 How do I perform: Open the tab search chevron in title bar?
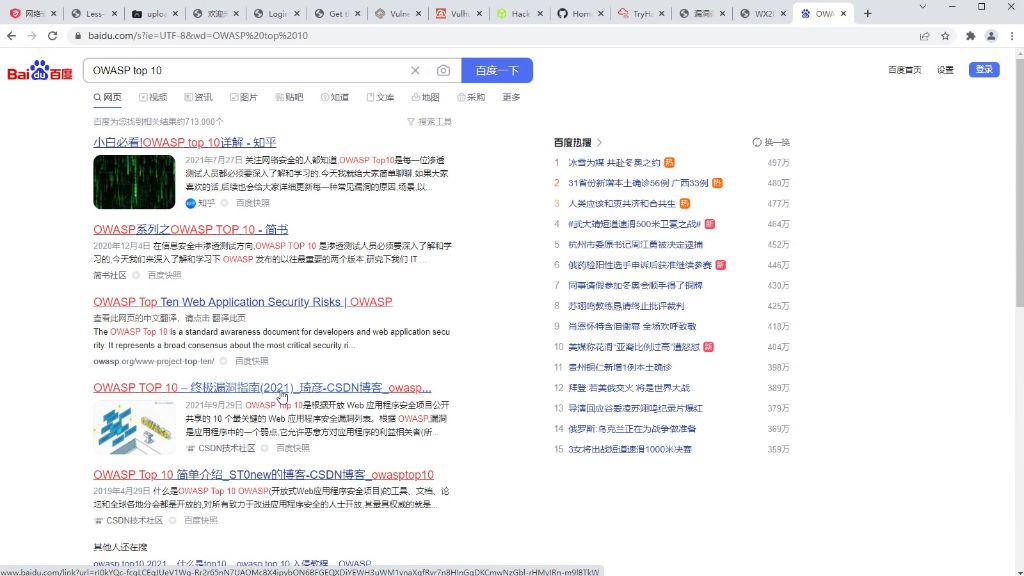tap(922, 7)
